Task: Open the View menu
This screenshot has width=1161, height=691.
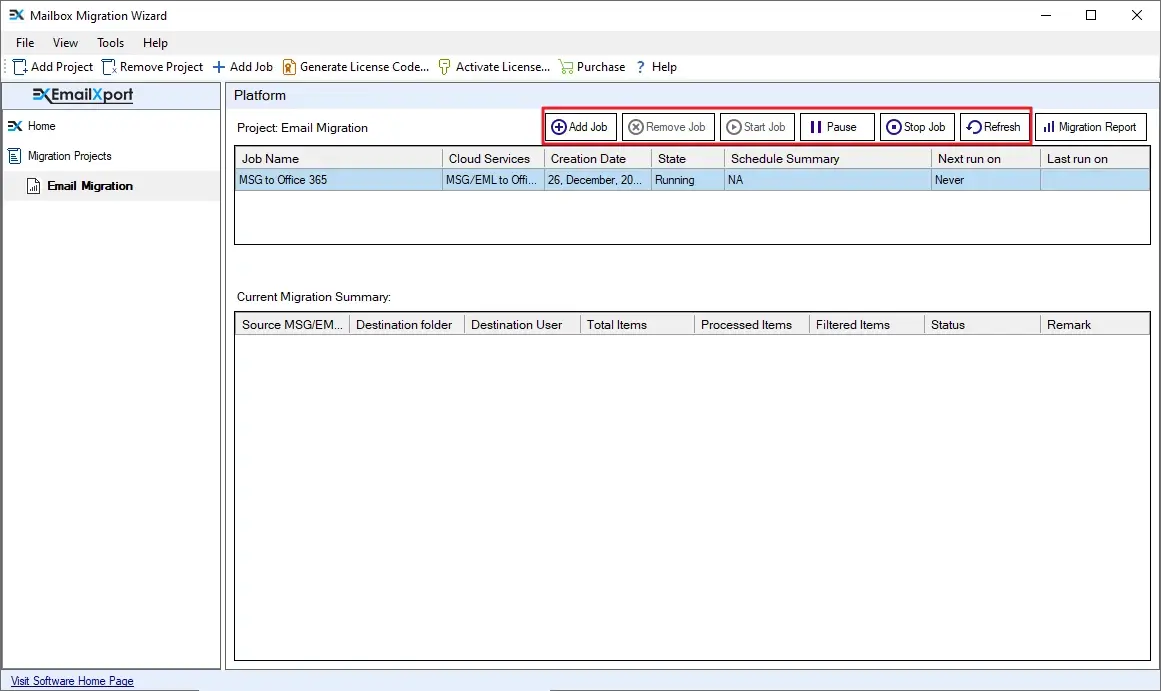Action: pos(65,43)
